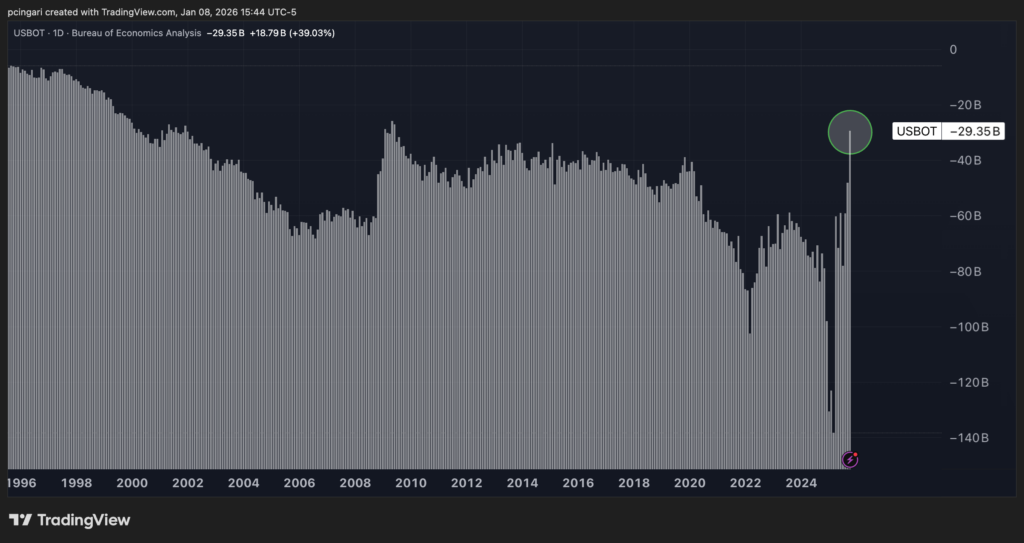
Task: Click the −29.35 B value in price tag
Action: (970, 131)
